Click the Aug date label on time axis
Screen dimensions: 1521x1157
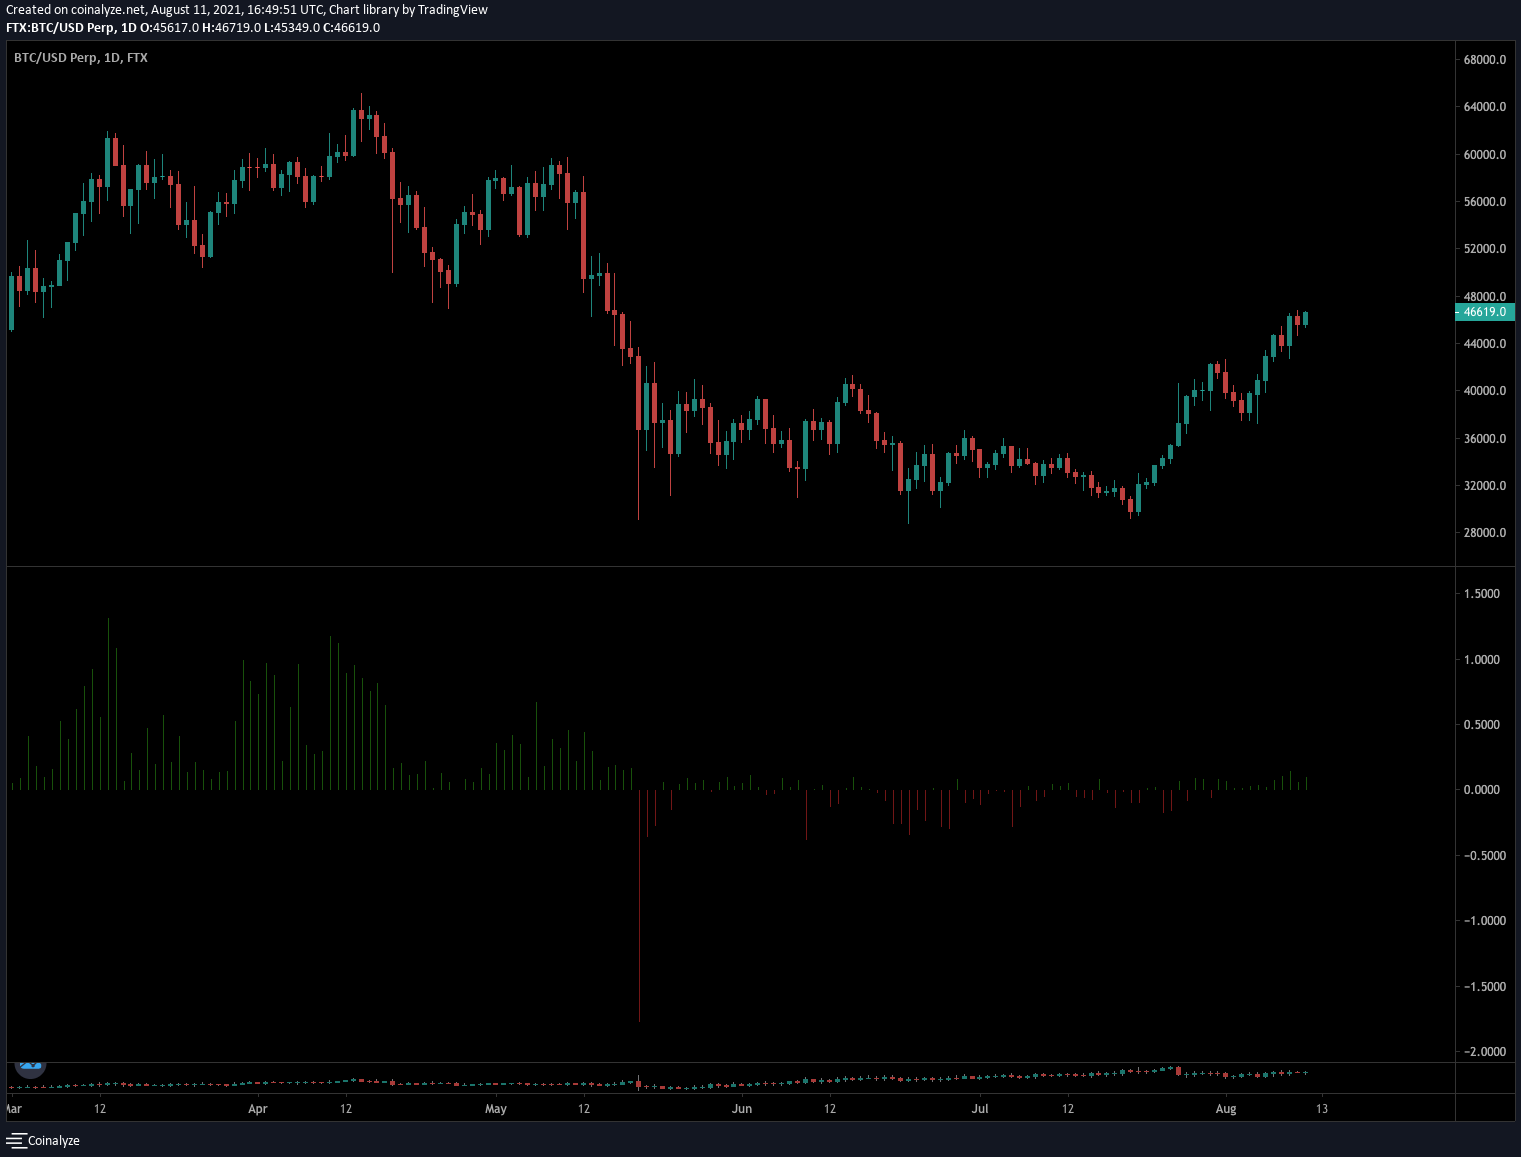click(1226, 1109)
